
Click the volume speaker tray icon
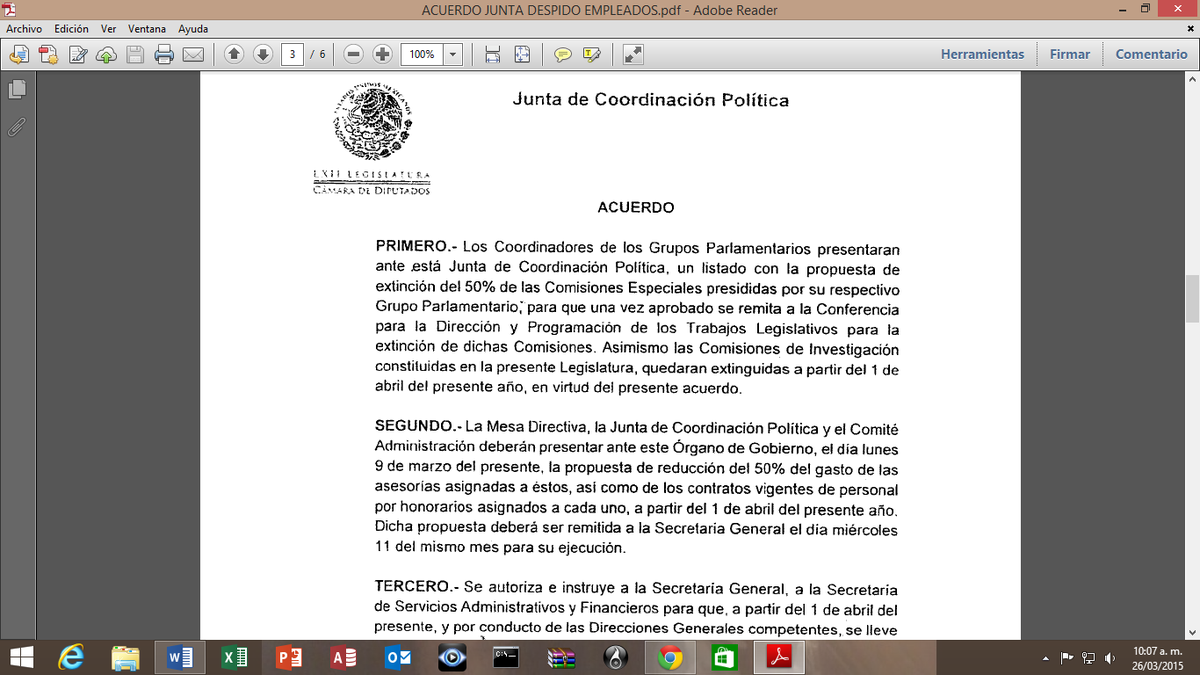1109,658
